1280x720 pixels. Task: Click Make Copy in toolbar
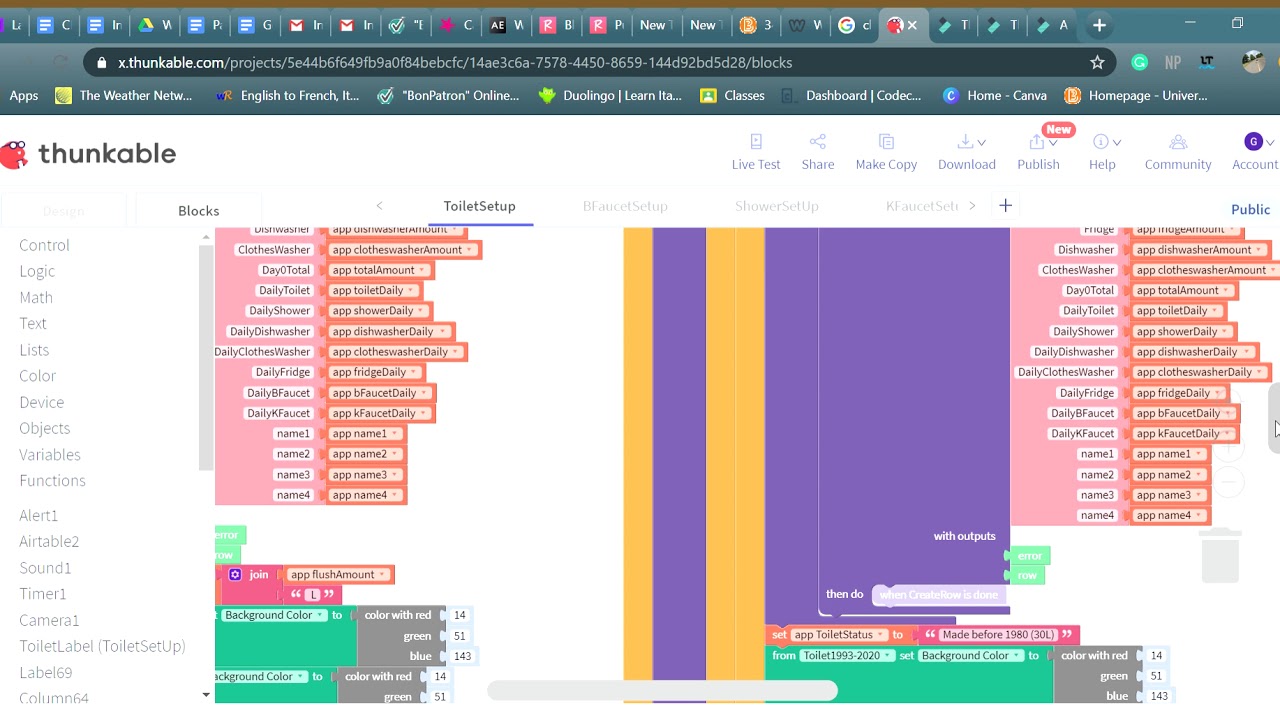click(x=886, y=152)
